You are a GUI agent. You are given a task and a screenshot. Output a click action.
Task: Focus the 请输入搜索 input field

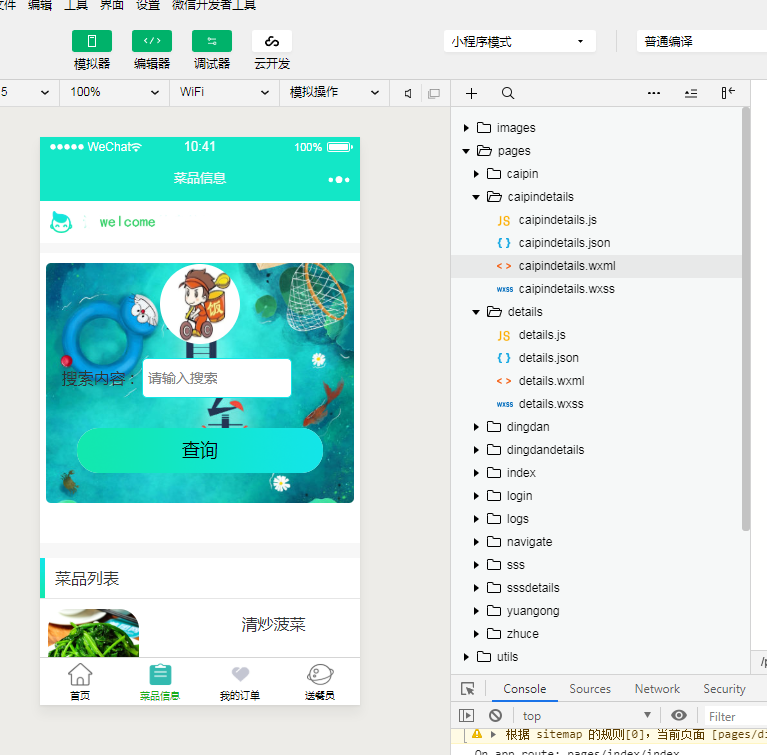coord(217,378)
